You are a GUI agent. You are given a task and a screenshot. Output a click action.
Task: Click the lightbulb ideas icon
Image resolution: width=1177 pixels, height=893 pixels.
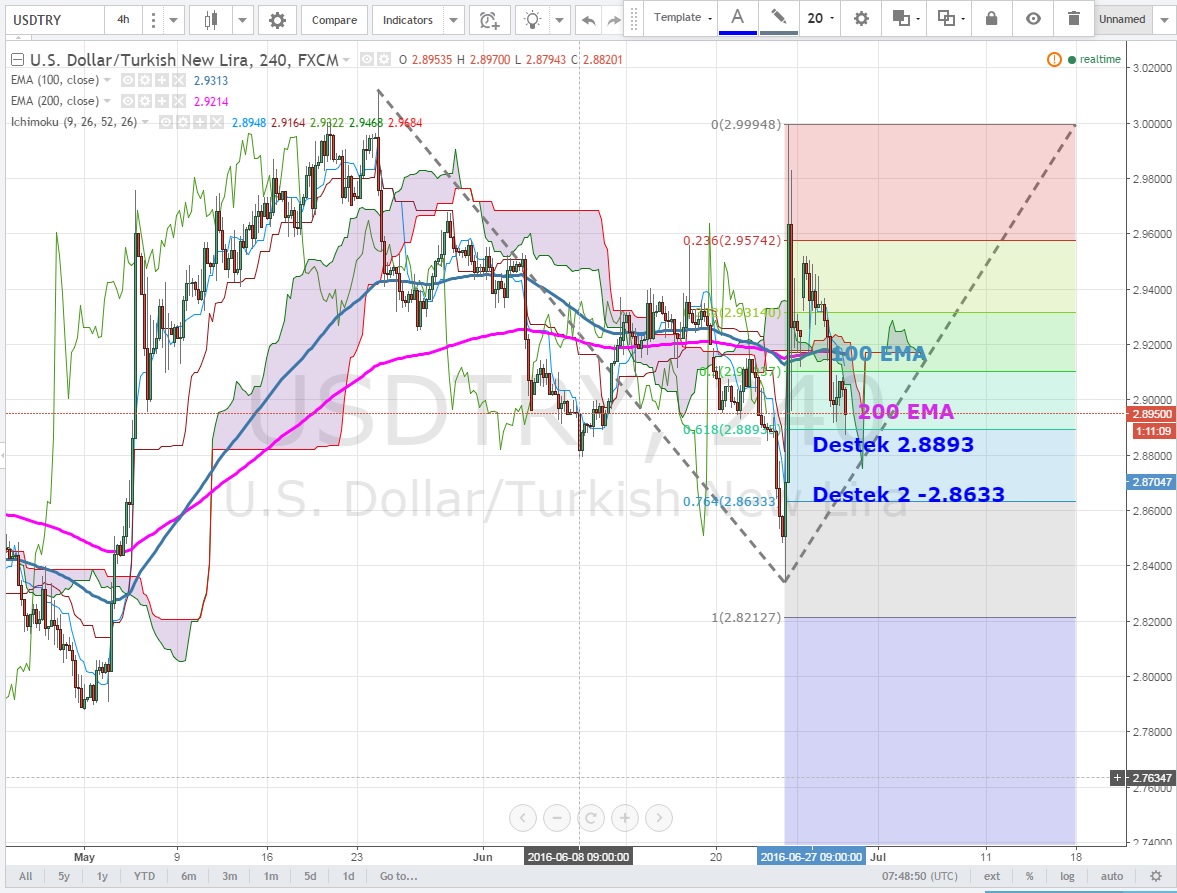534,20
